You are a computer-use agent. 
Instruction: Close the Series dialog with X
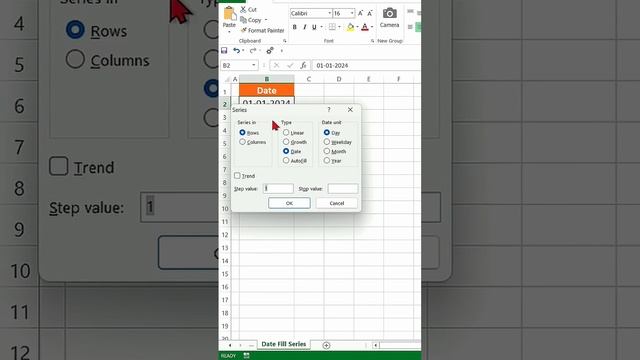(350, 109)
